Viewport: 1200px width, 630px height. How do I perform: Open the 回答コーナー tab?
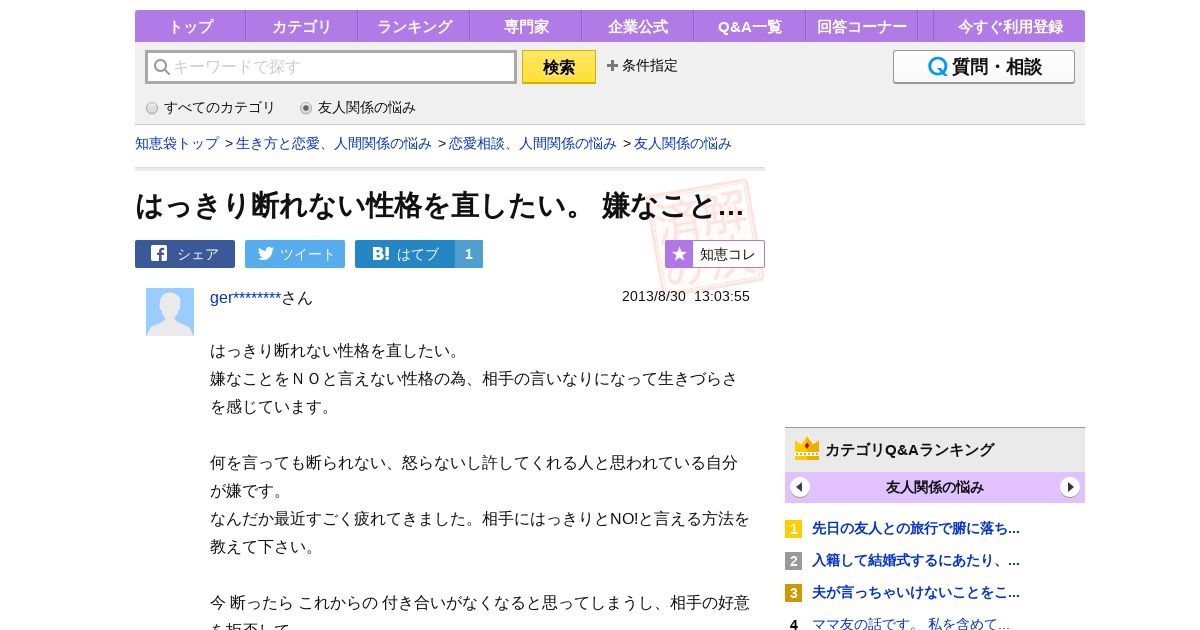(x=862, y=26)
